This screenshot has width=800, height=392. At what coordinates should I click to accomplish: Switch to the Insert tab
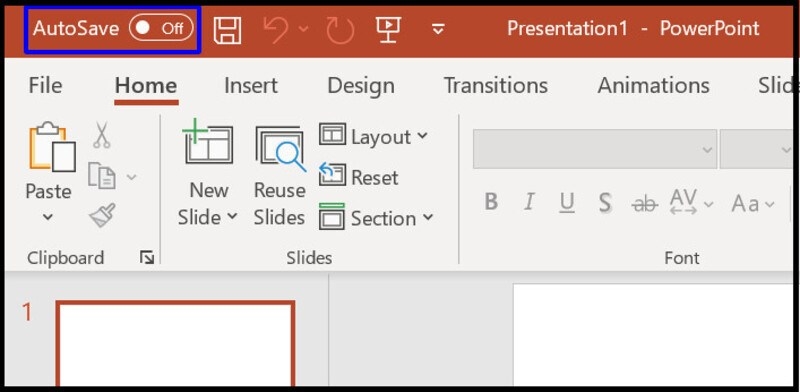point(251,85)
